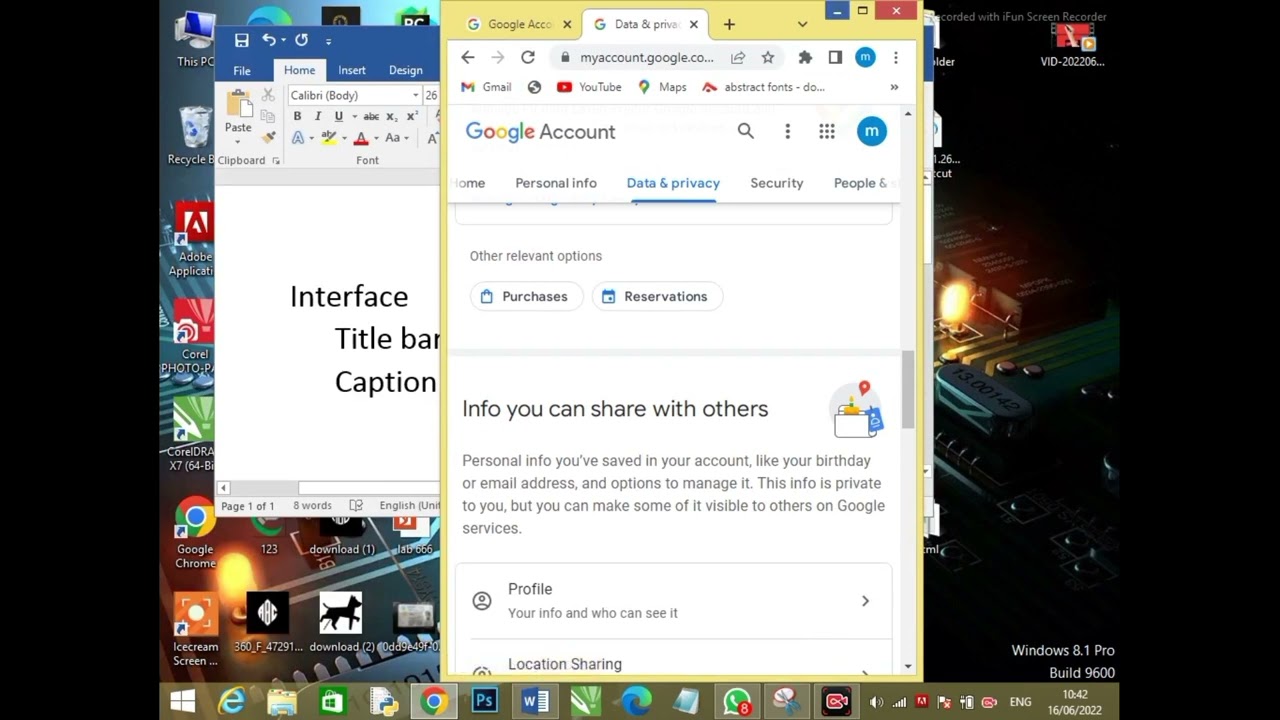This screenshot has width=1280, height=720.
Task: Show more bookmarks chevron
Action: tap(894, 87)
